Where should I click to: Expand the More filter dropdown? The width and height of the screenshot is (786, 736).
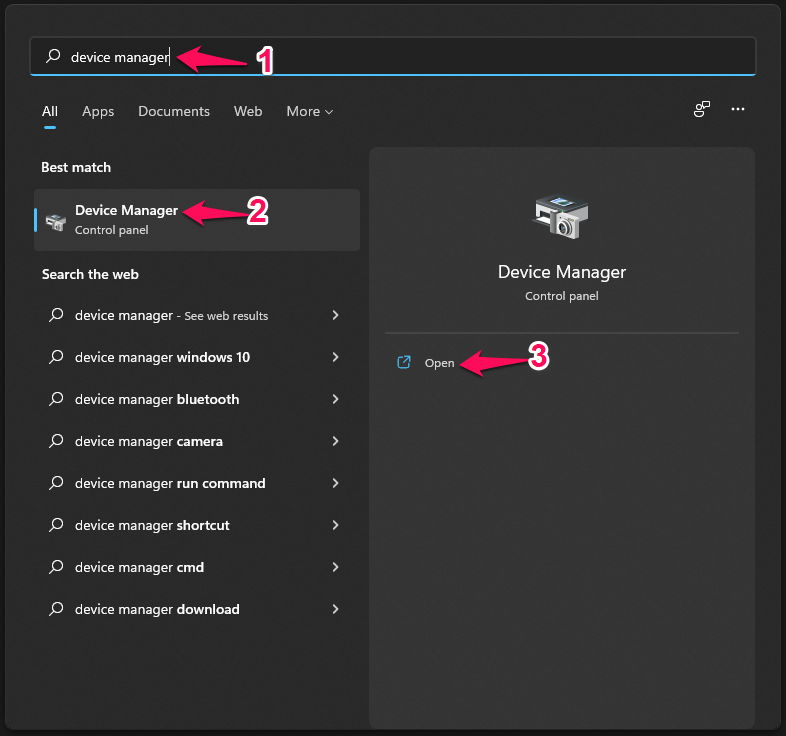tap(309, 111)
